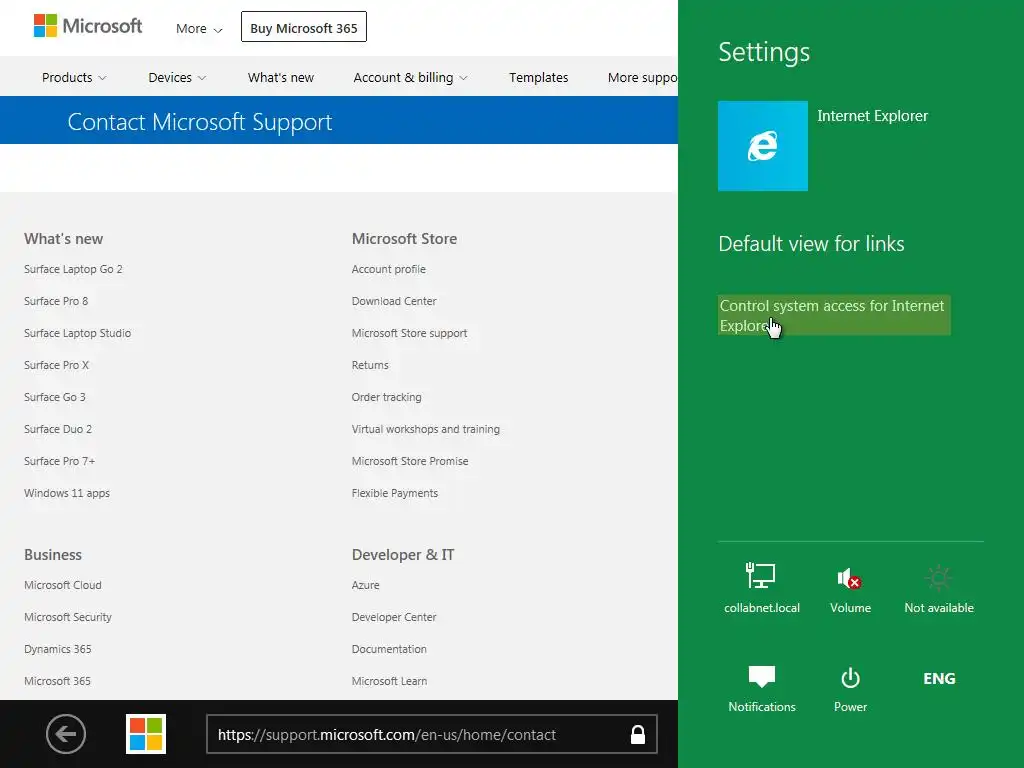1024x768 pixels.
Task: Open the Flexible Payments link
Action: [394, 493]
